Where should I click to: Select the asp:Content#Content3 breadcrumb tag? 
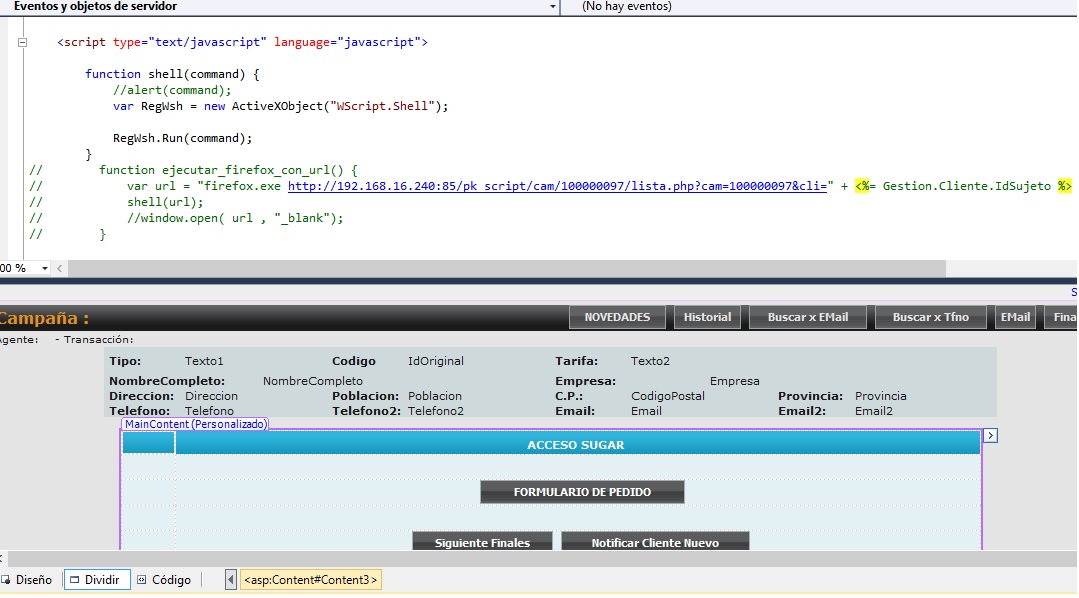(310, 580)
